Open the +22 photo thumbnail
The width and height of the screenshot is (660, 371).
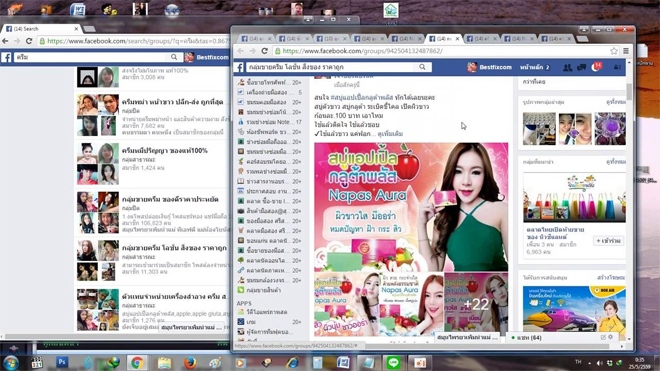pos(476,304)
